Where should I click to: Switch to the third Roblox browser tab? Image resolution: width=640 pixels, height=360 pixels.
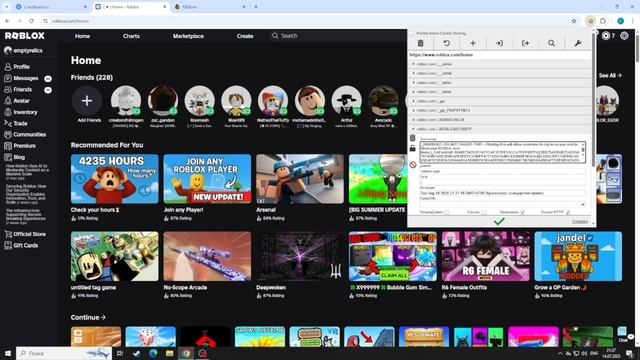point(210,7)
